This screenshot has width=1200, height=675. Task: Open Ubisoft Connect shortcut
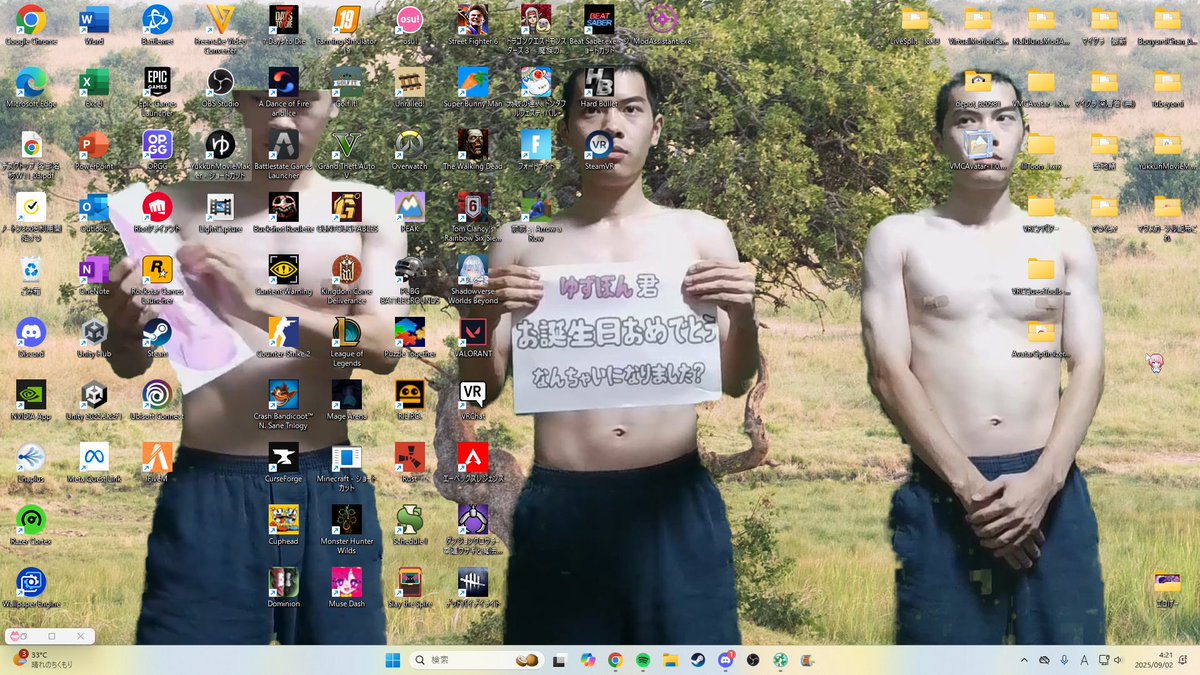coord(157,400)
